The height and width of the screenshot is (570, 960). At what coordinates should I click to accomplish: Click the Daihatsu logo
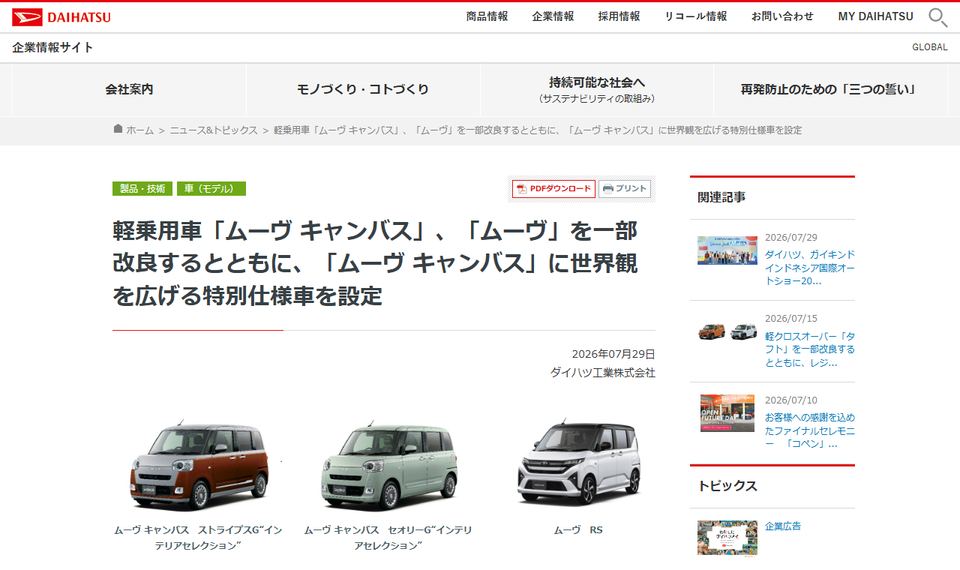61,17
